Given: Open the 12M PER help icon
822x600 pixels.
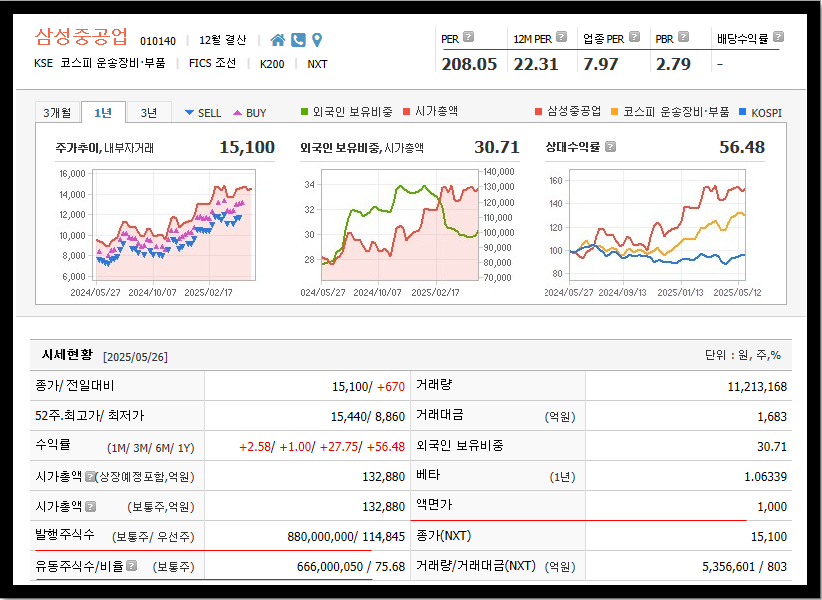Looking at the screenshot, I should pyautogui.click(x=561, y=37).
